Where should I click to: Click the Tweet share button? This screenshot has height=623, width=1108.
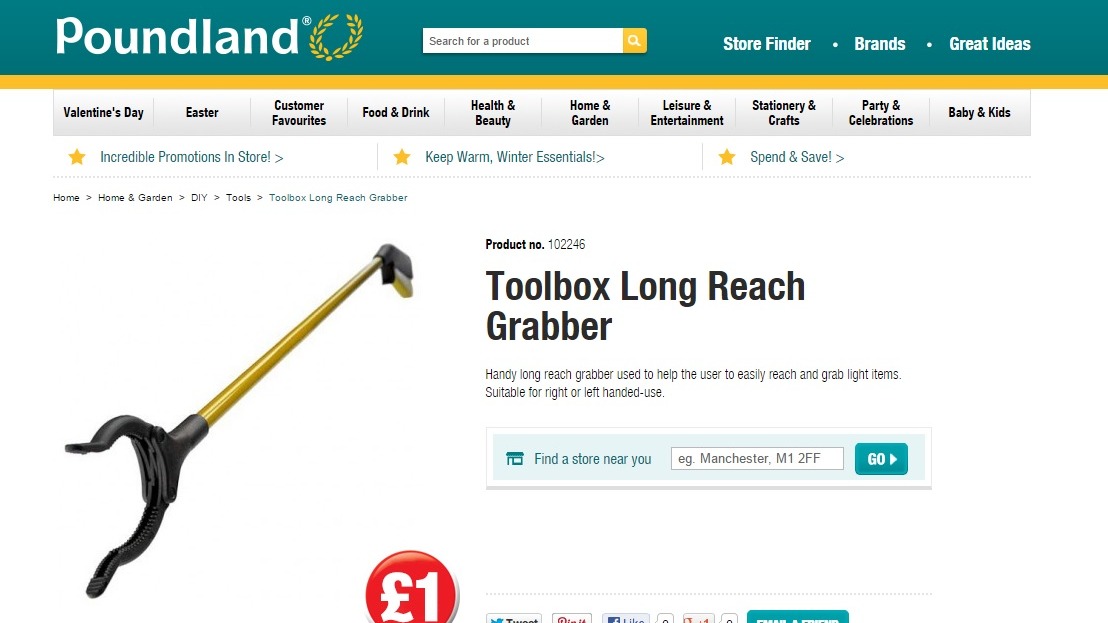[x=514, y=619]
